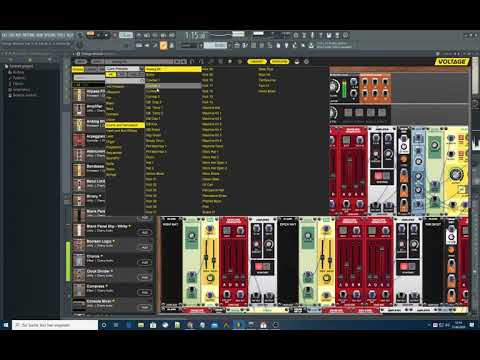Turn the large knob on the yellow module
Viewport: 480px width, 360px height.
pos(456,174)
